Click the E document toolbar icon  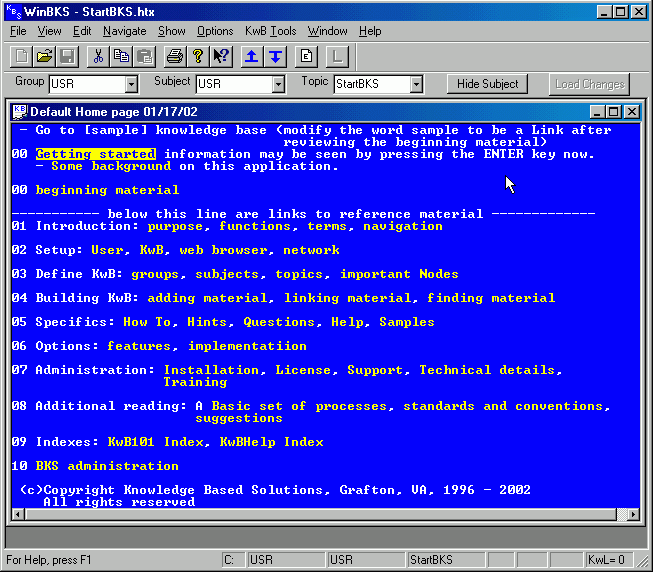tap(306, 56)
